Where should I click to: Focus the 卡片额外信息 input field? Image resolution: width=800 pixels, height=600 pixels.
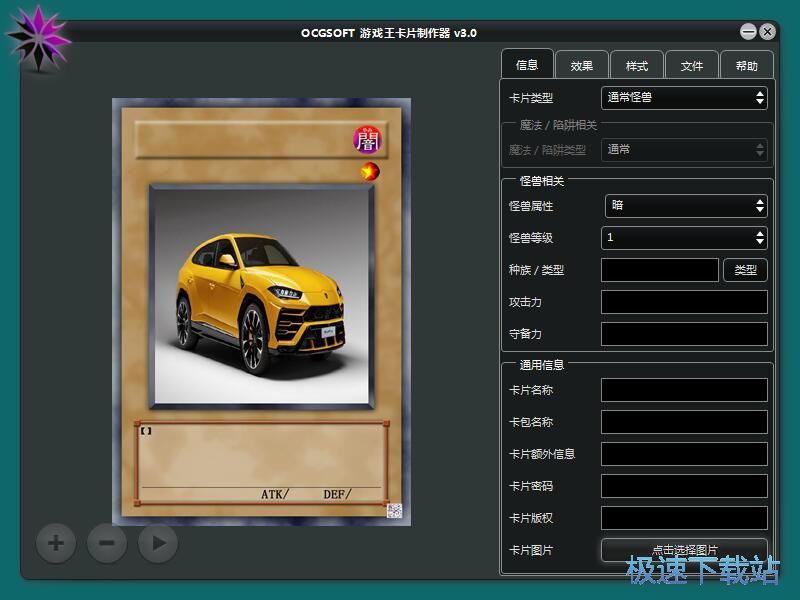coord(684,454)
